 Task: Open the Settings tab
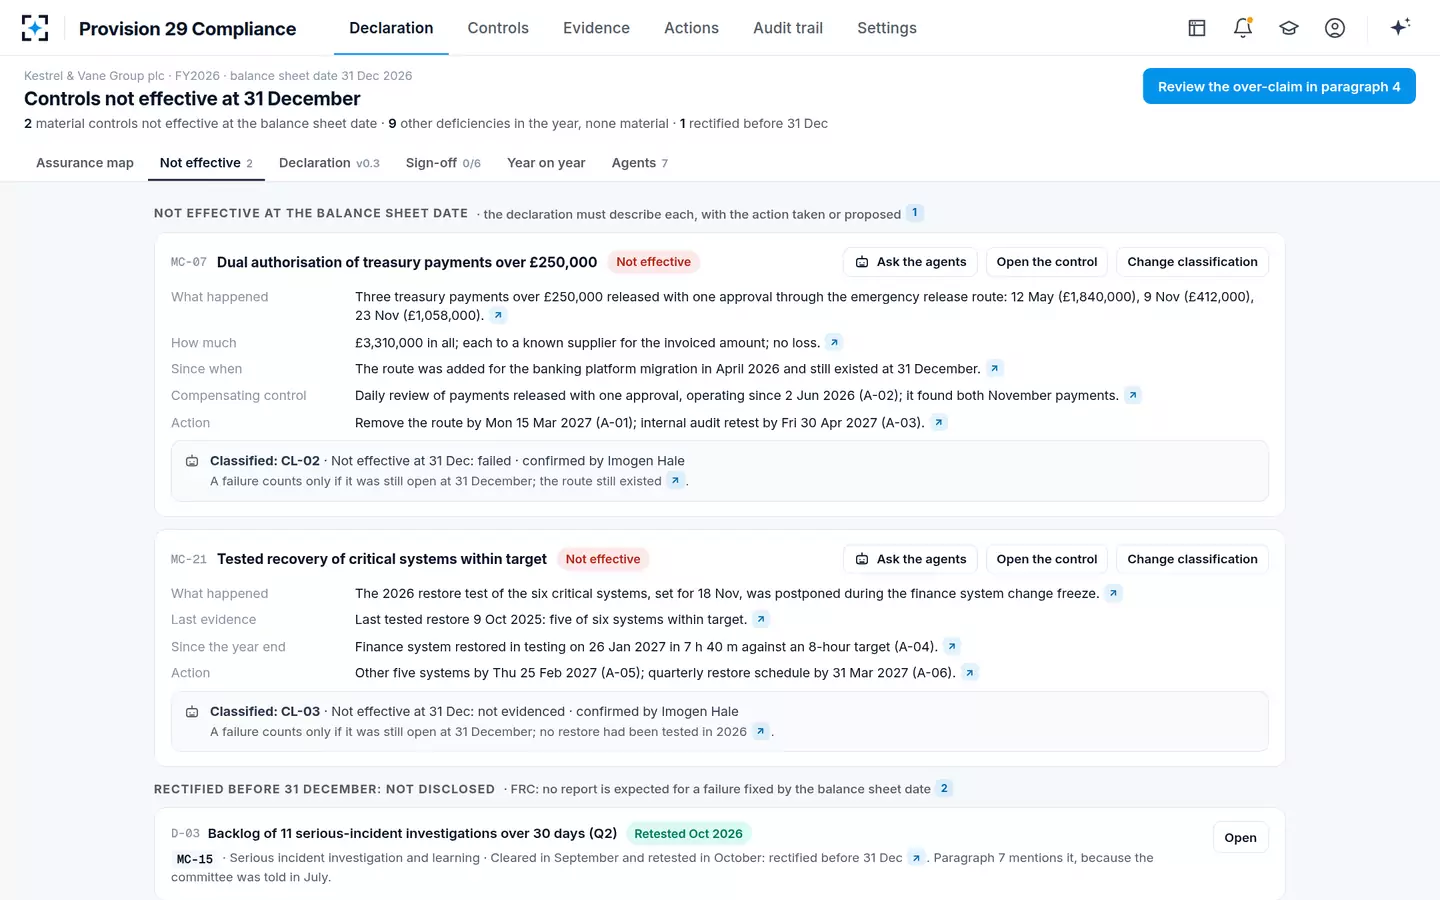pyautogui.click(x=887, y=28)
